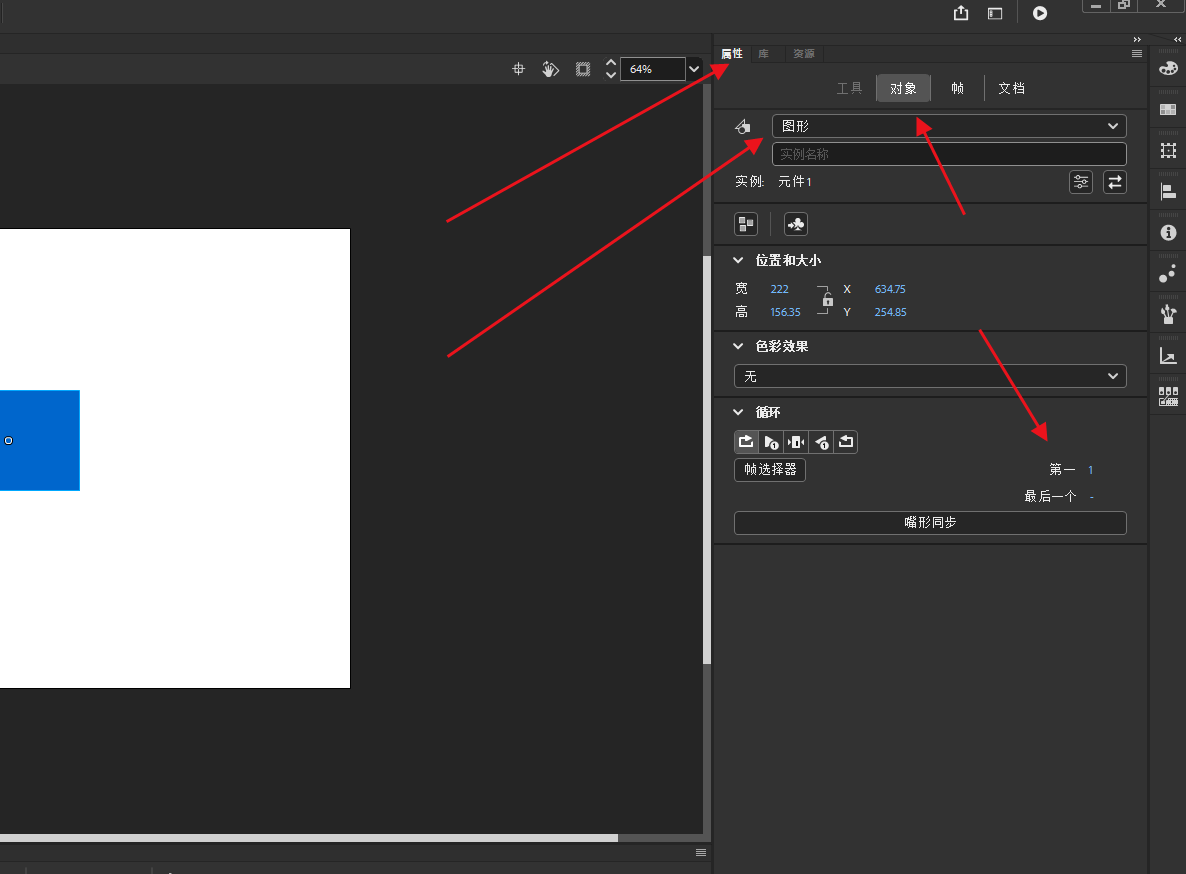Click the center stage icon

[518, 69]
